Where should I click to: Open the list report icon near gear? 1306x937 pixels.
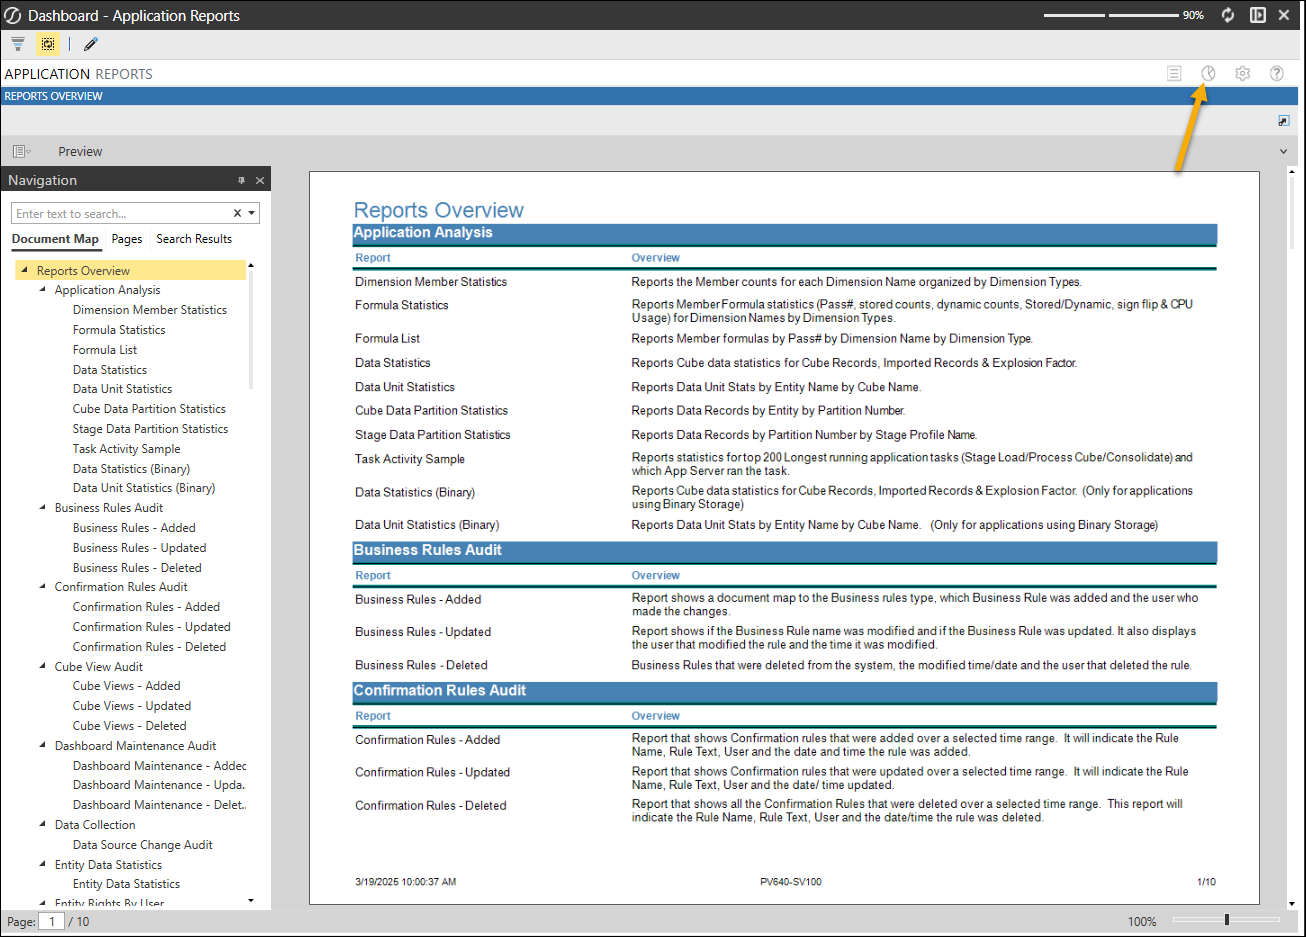click(1175, 73)
